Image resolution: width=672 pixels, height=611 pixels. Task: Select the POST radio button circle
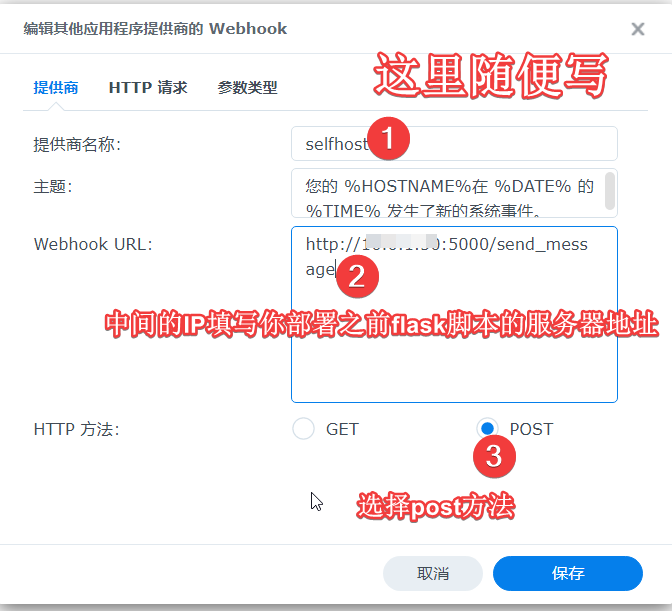(487, 428)
